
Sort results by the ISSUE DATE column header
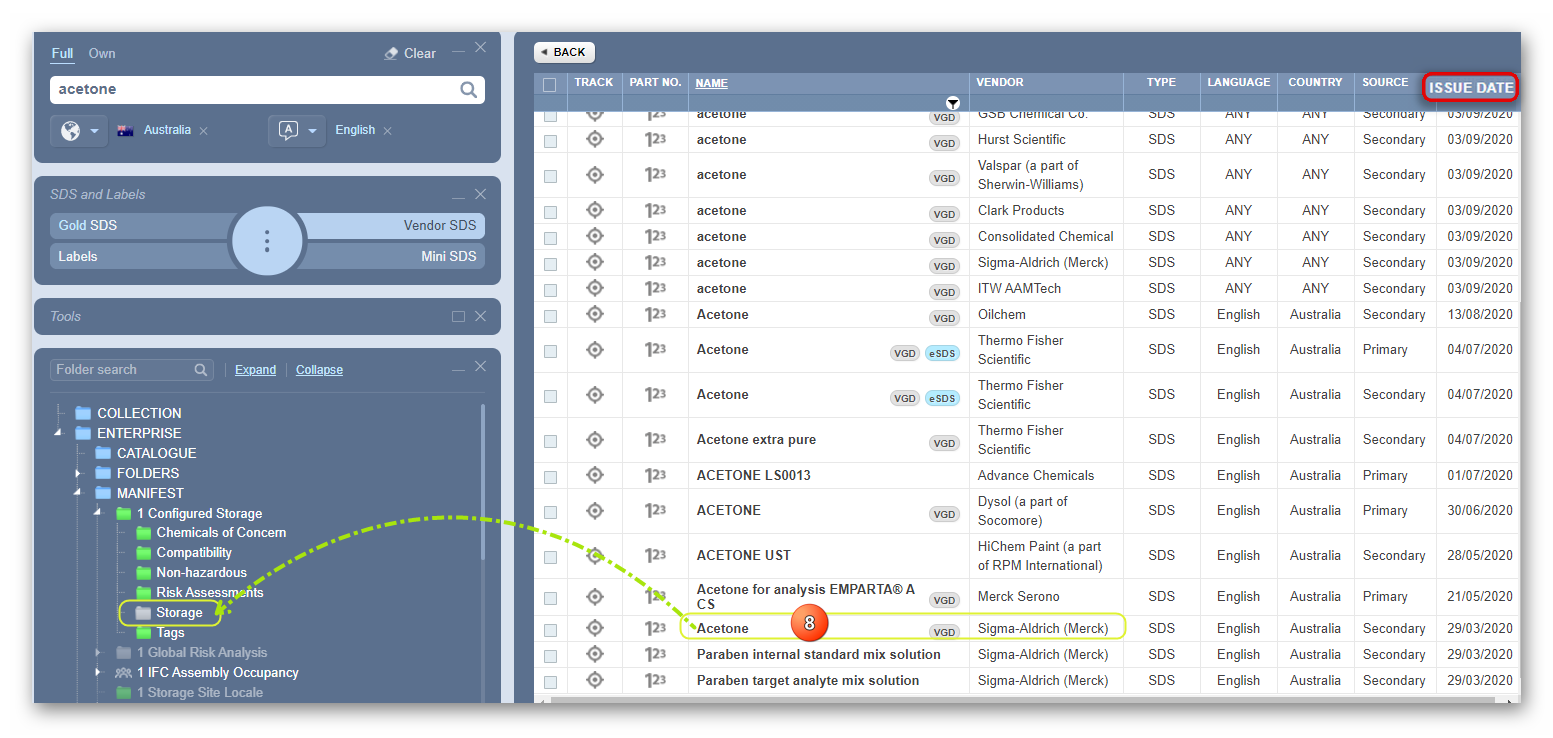click(1470, 88)
